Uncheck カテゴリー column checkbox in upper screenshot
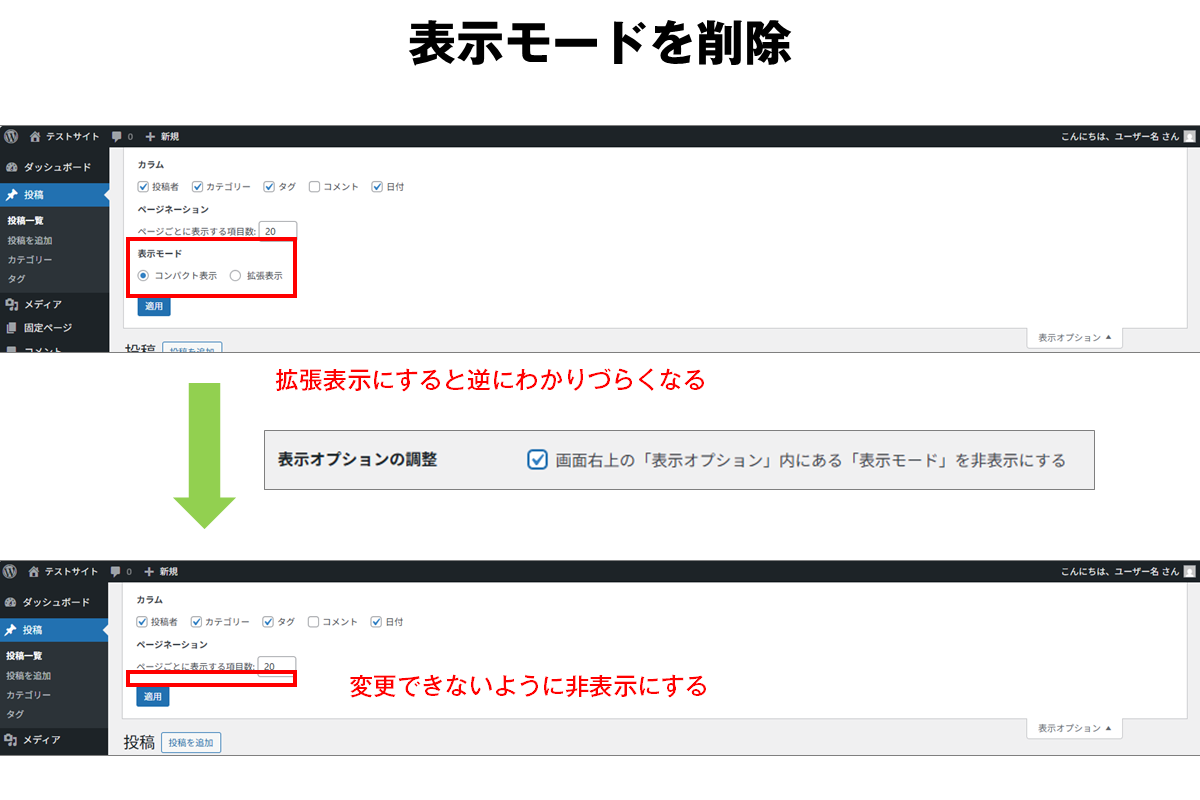This screenshot has width=1200, height=800. tap(197, 186)
